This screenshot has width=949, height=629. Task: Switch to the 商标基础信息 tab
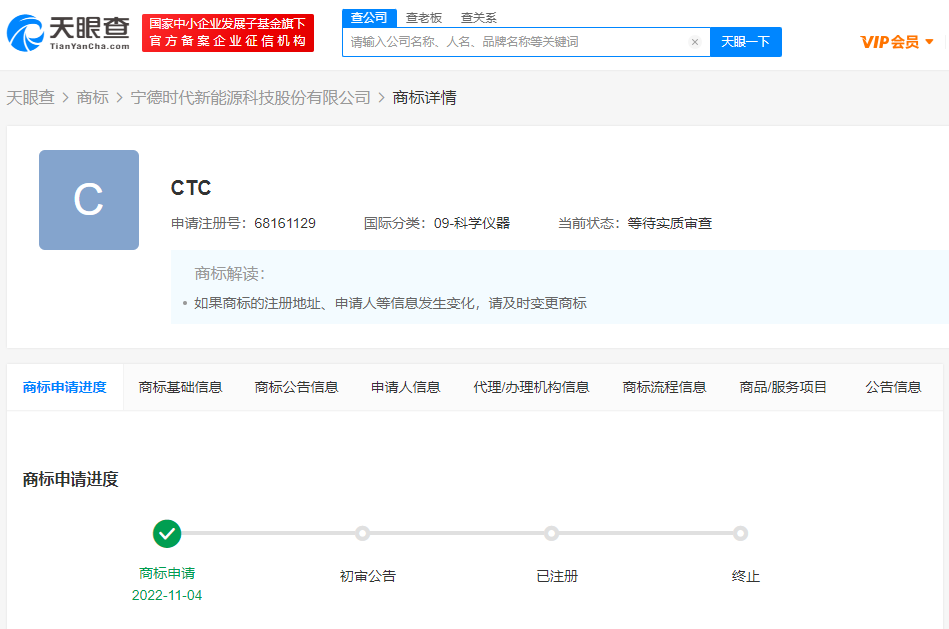pos(180,387)
